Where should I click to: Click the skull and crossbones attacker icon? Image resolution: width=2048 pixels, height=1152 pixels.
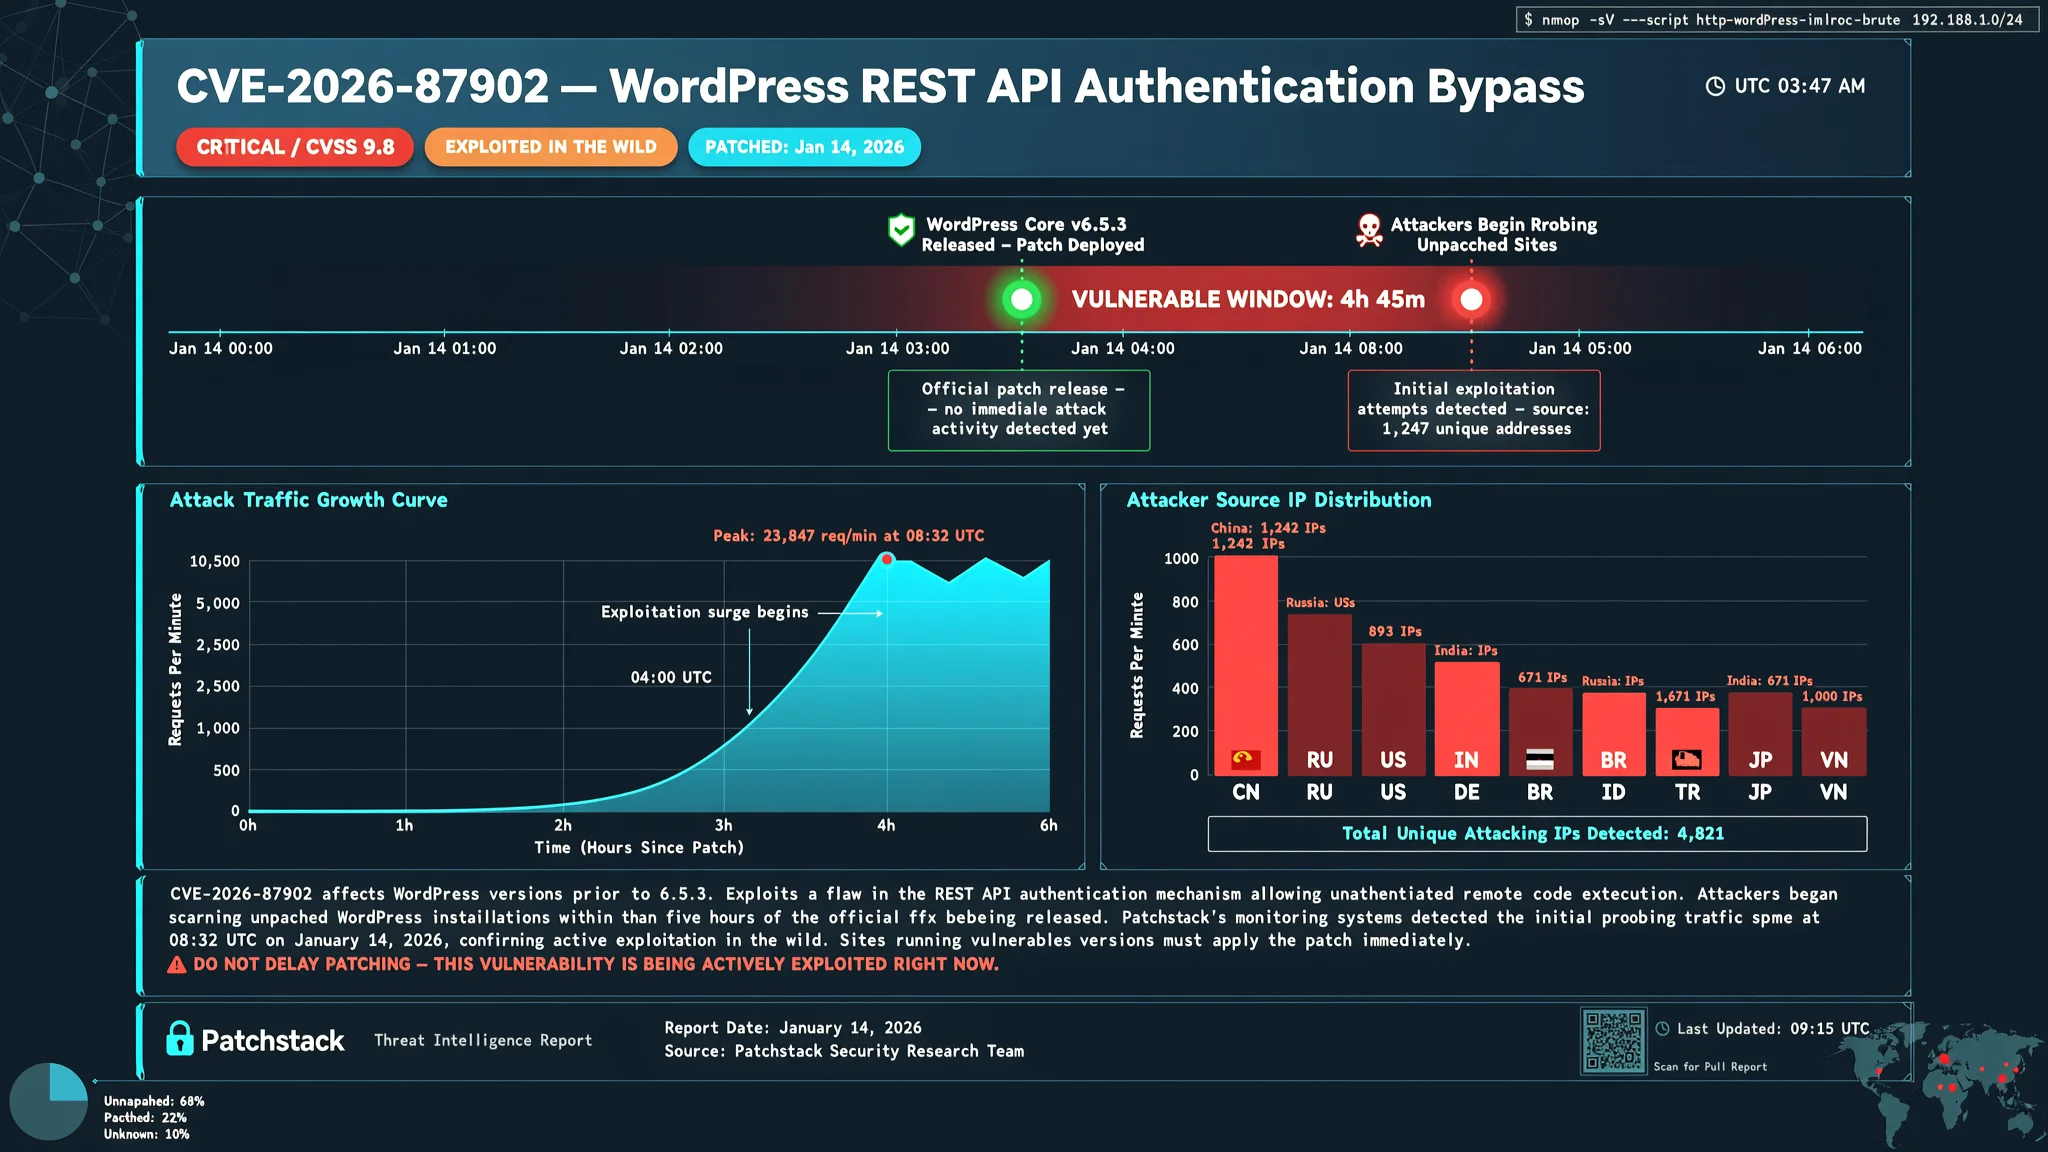tap(1369, 231)
